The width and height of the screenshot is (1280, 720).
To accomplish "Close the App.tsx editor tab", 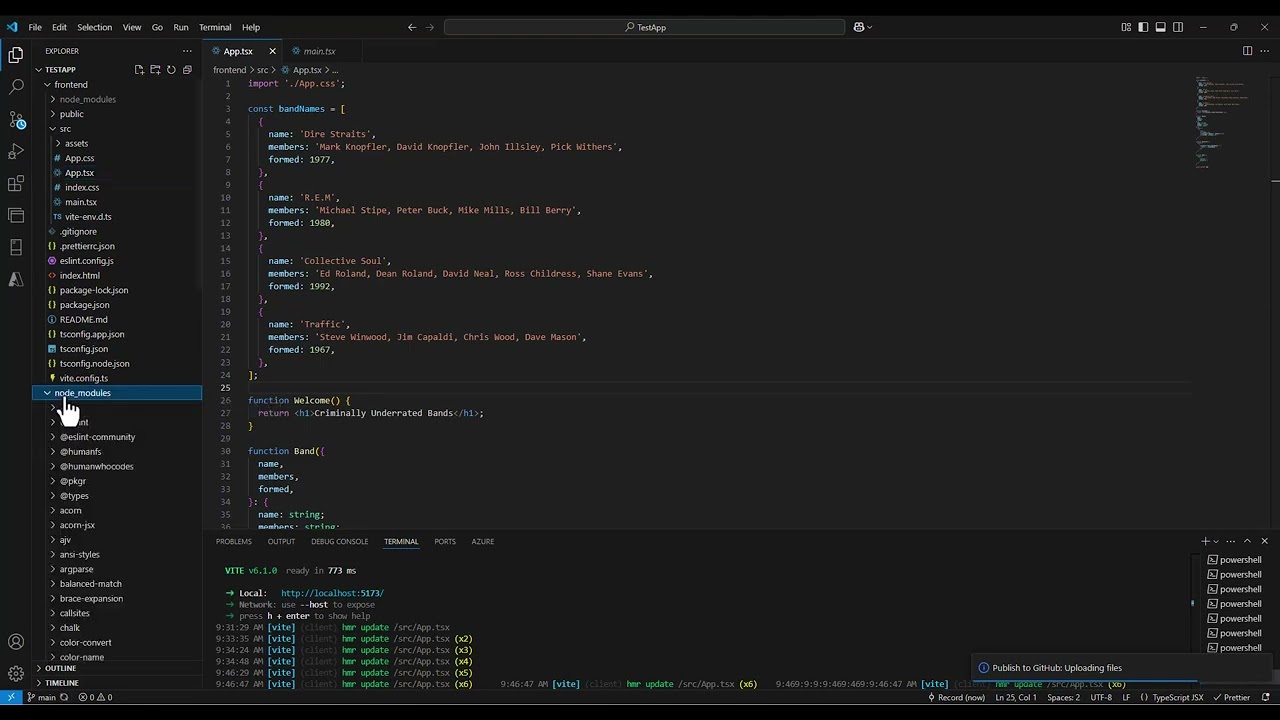I will 272,51.
